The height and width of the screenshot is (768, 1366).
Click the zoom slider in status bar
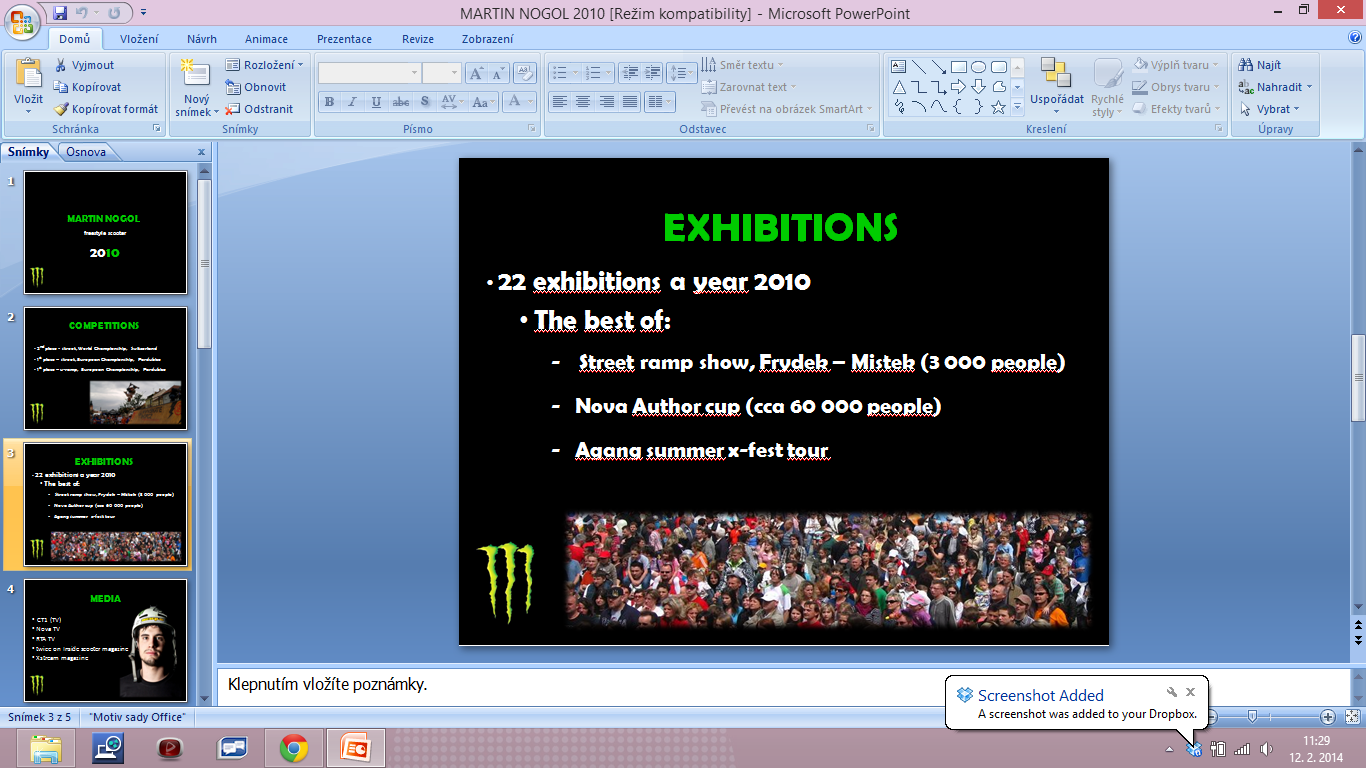(1253, 717)
